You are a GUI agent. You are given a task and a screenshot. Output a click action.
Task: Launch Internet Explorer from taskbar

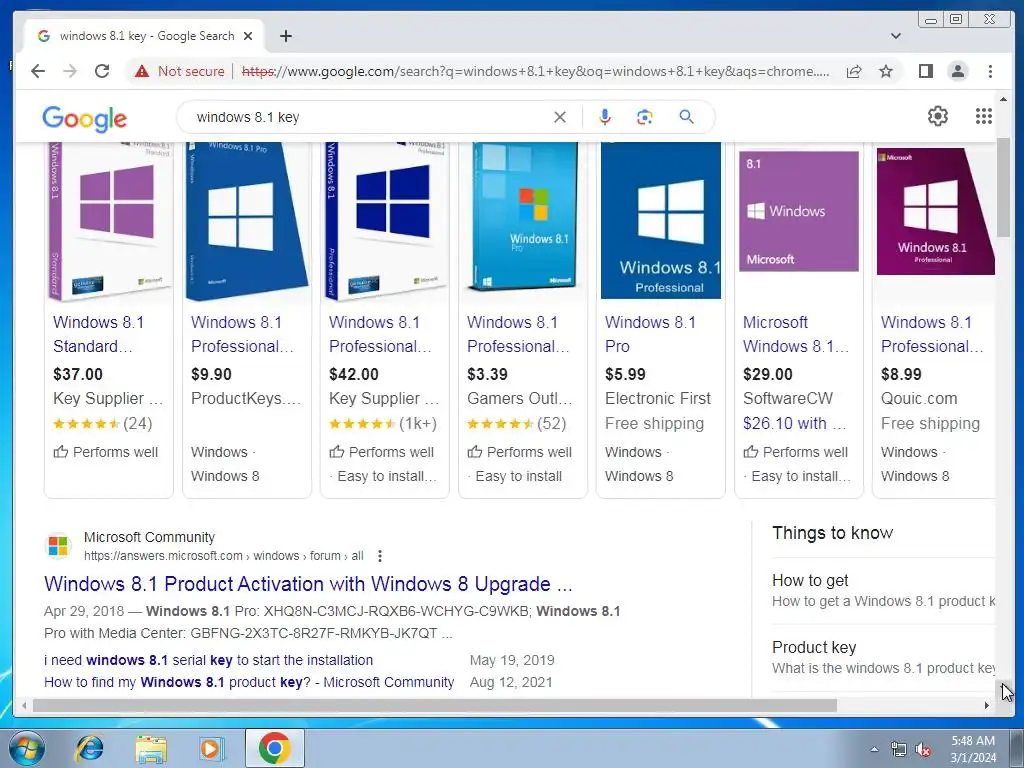[x=89, y=748]
